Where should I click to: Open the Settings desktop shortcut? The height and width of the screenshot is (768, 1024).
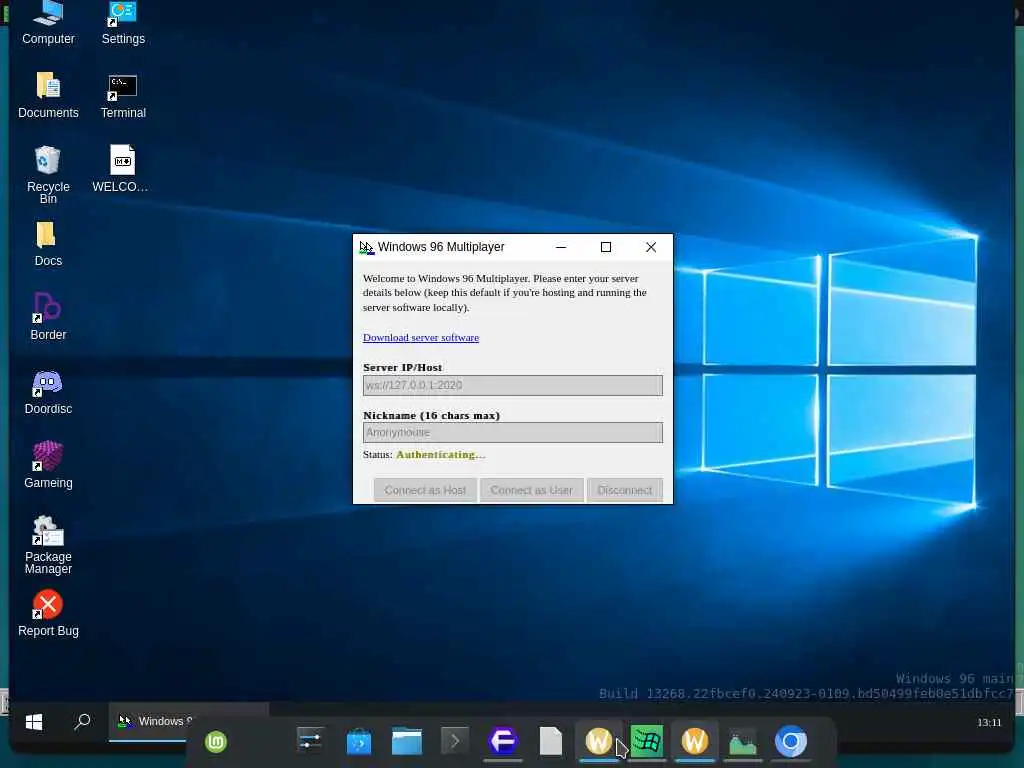[123, 23]
